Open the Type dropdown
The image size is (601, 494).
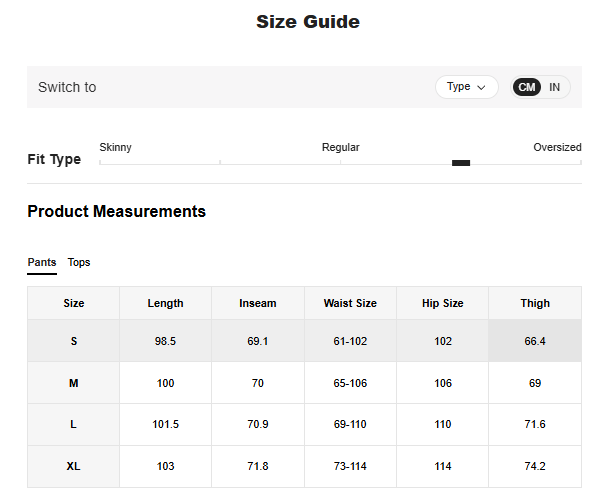click(466, 87)
